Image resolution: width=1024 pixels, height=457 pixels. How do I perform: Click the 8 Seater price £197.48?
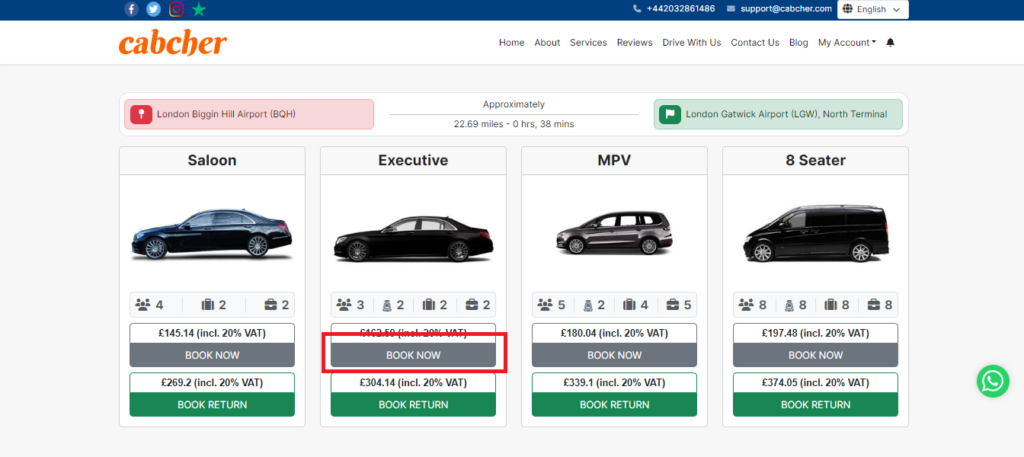point(816,333)
